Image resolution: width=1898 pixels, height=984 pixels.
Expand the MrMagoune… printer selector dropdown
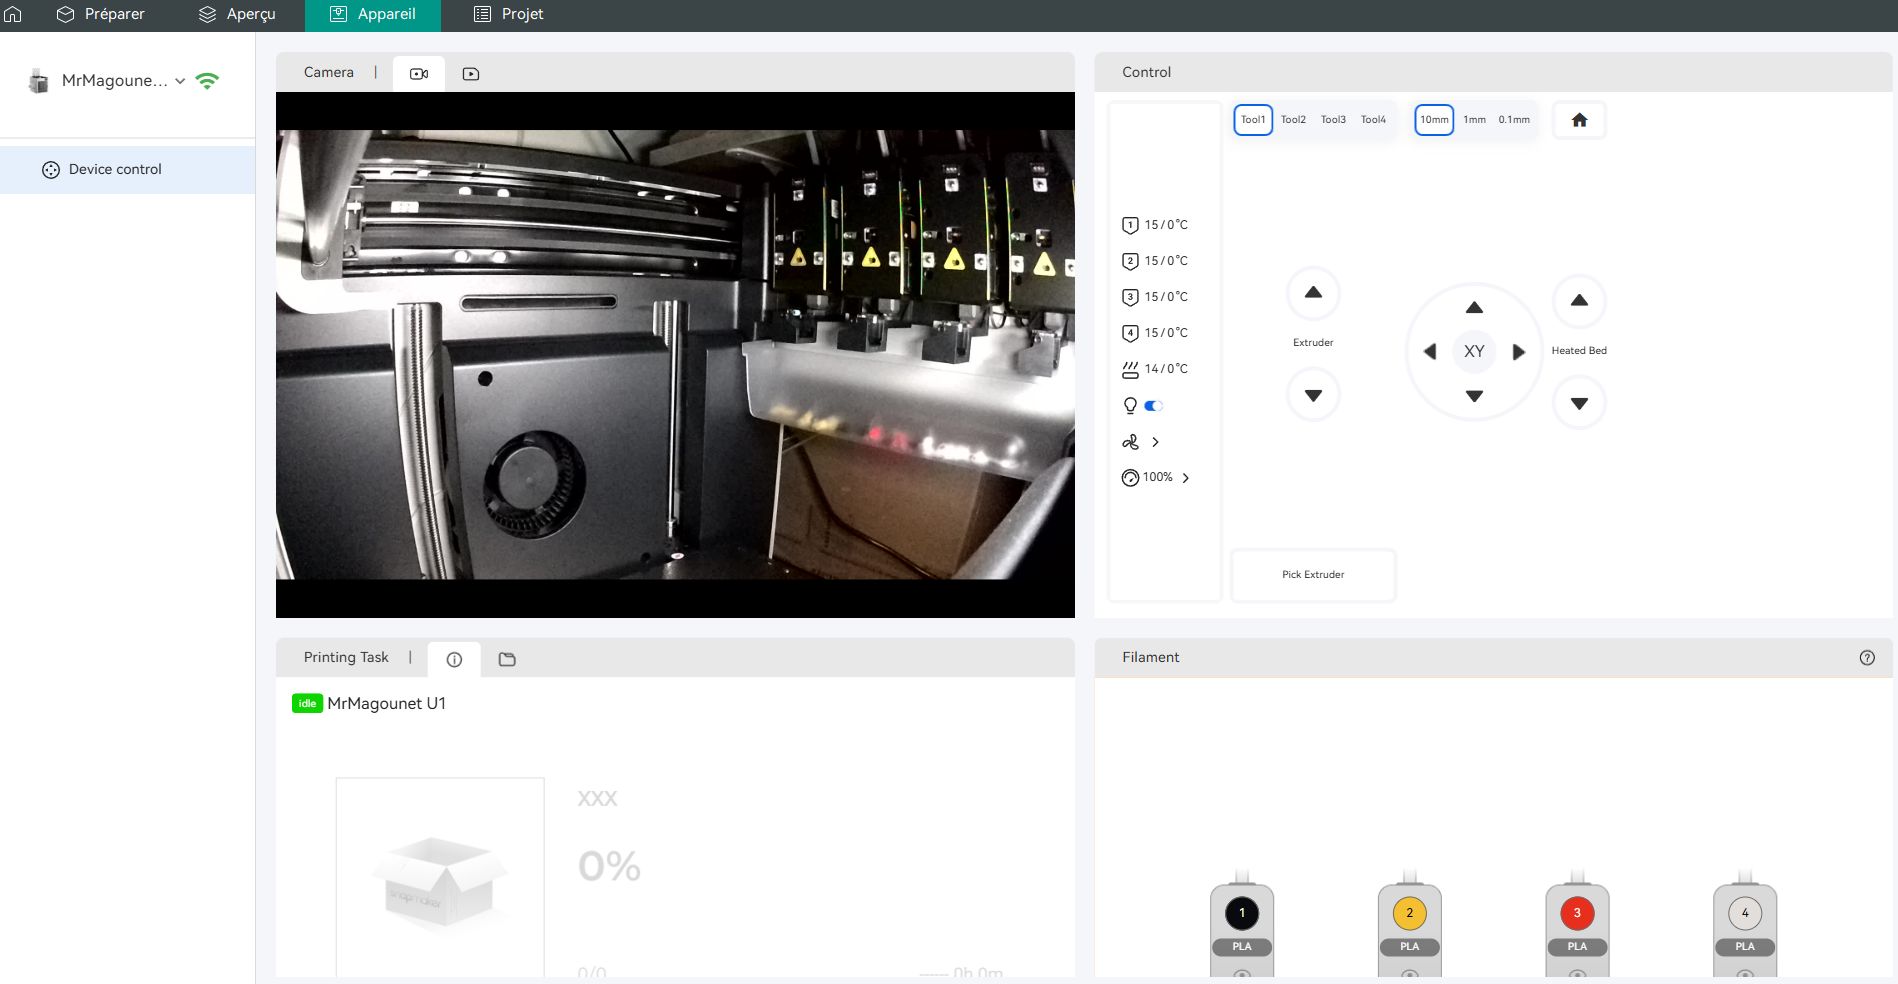pyautogui.click(x=180, y=81)
